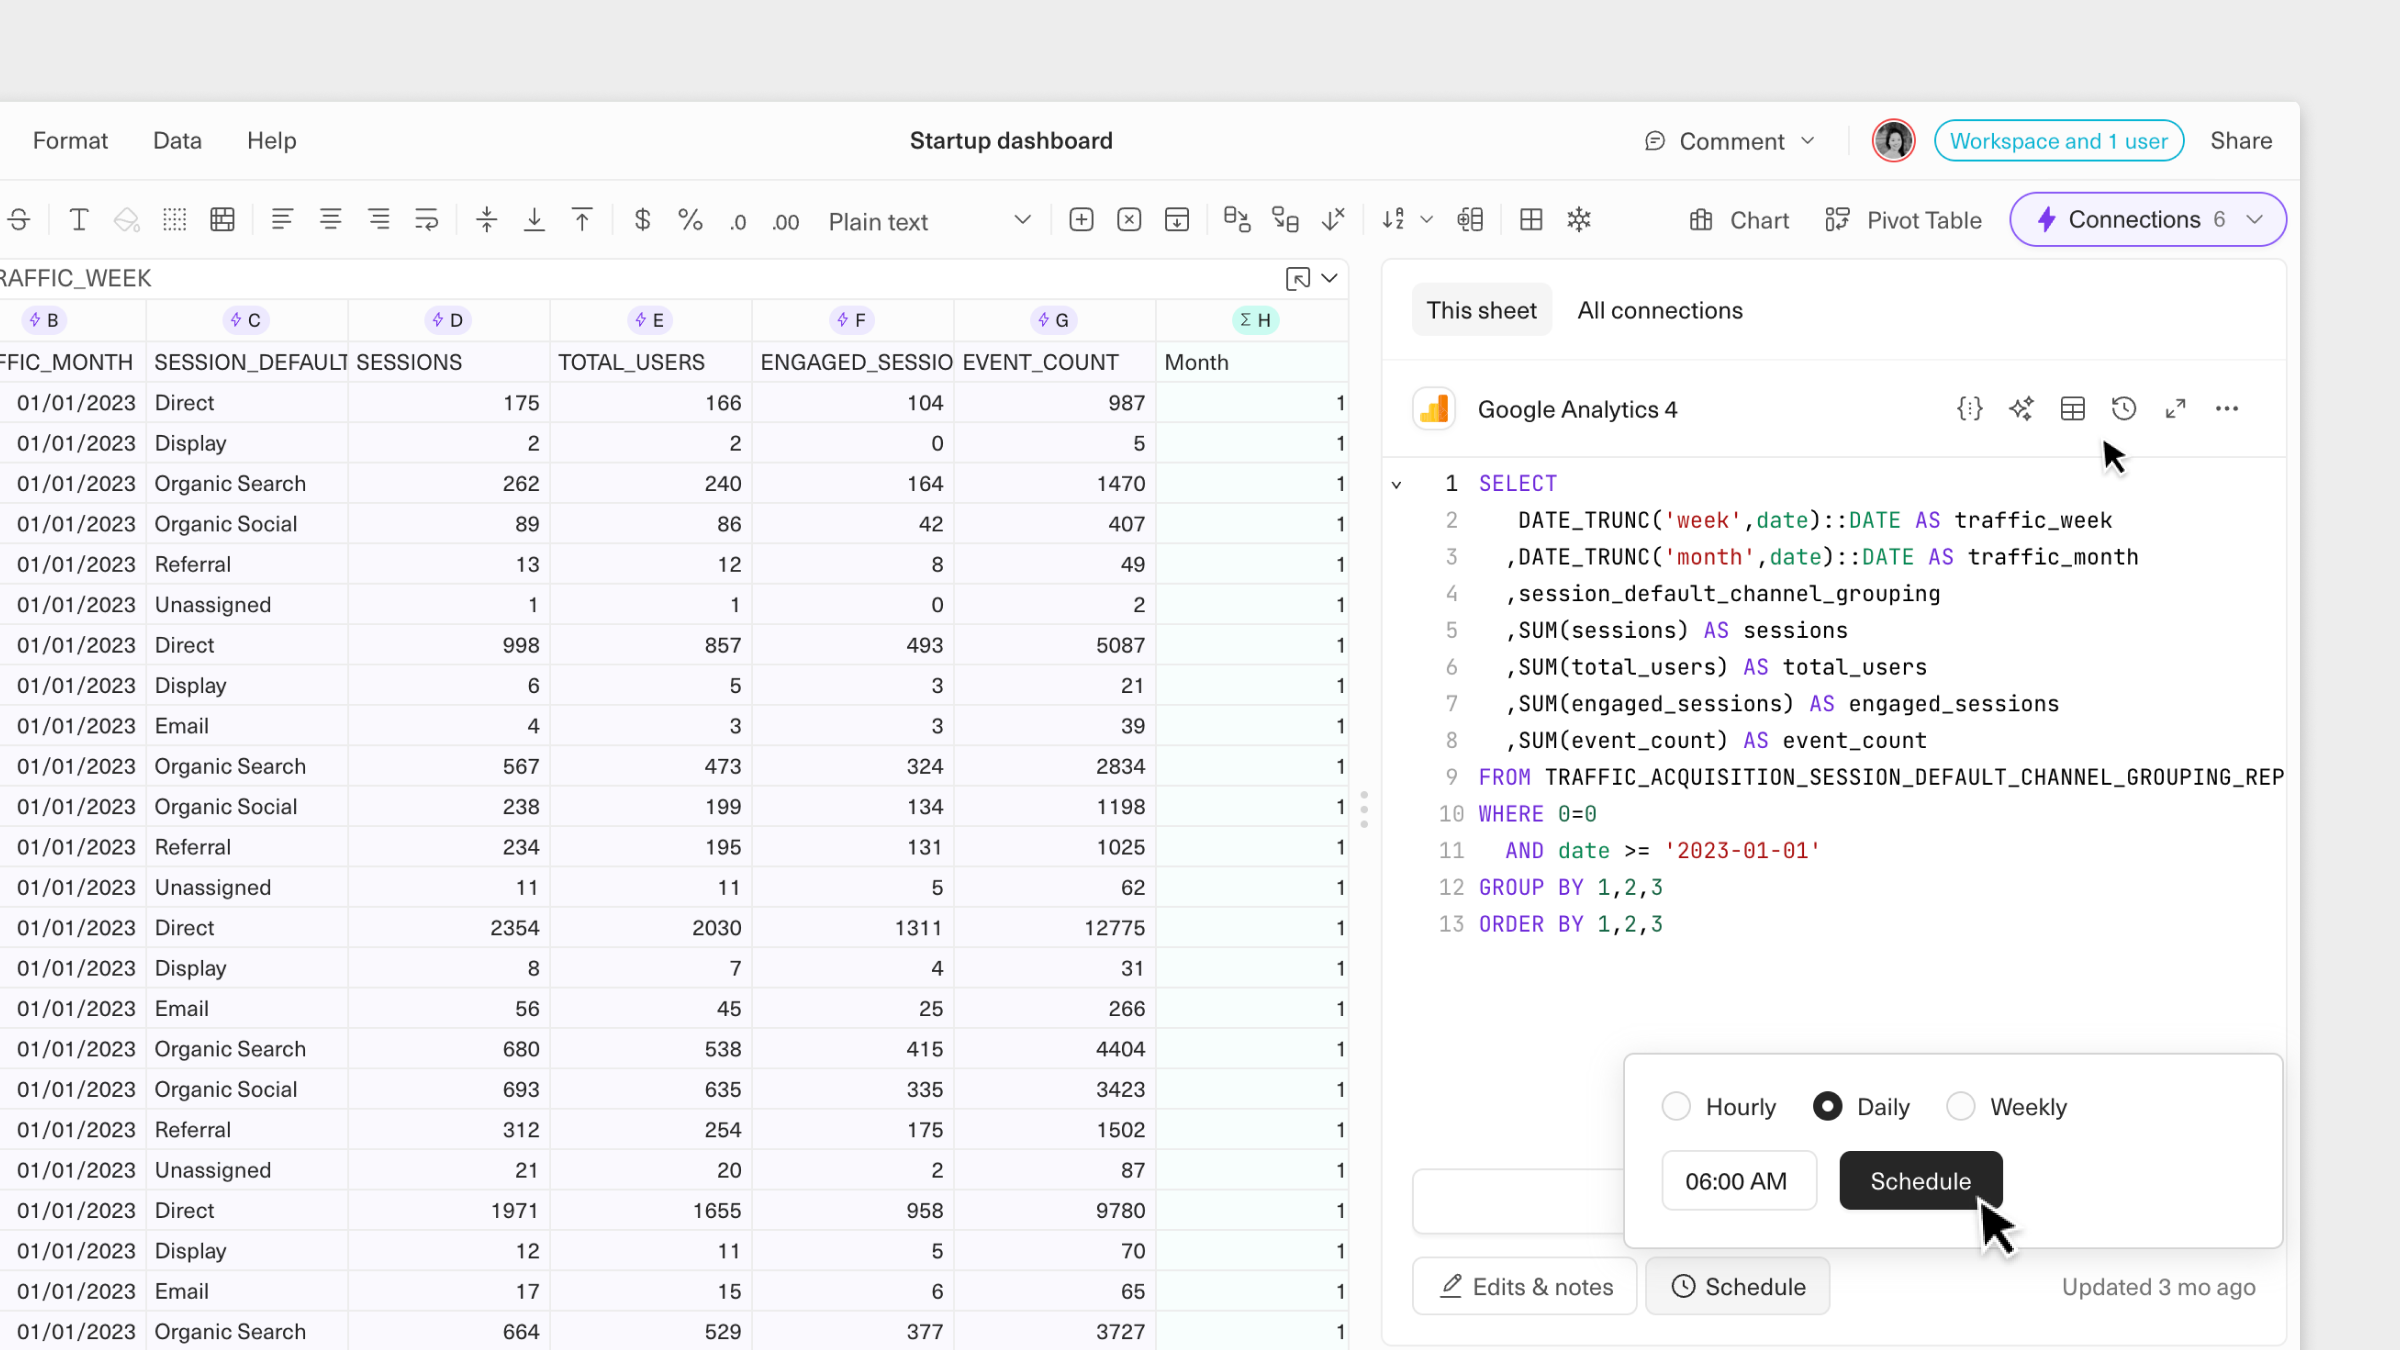Insert a cell with the plus box icon

tap(1081, 220)
